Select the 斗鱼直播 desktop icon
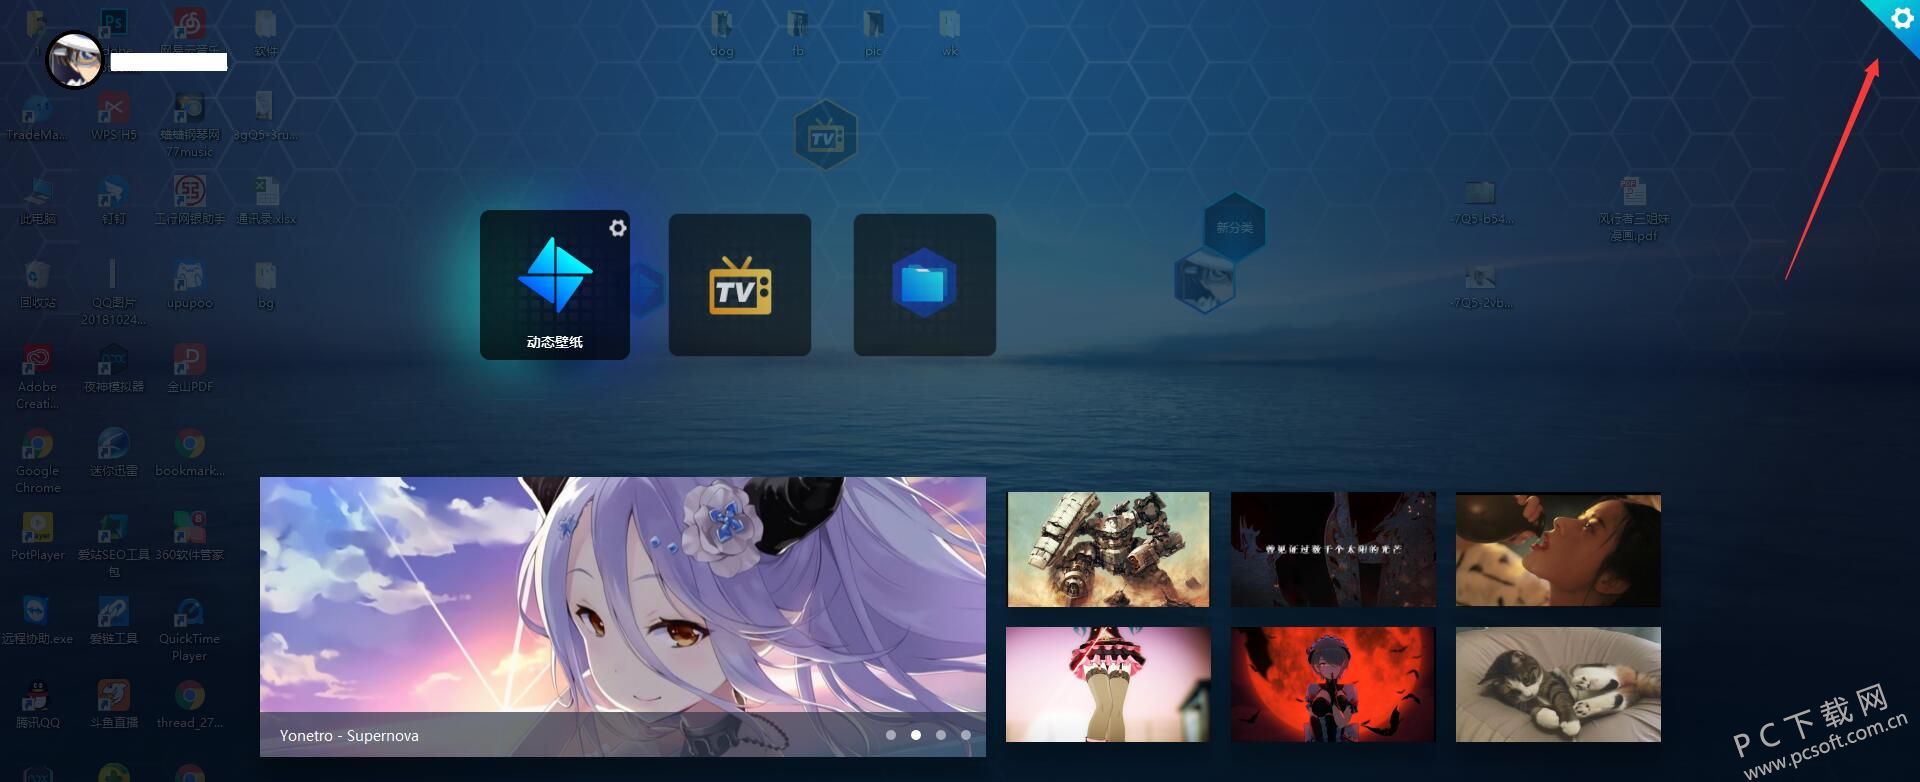 click(114, 704)
